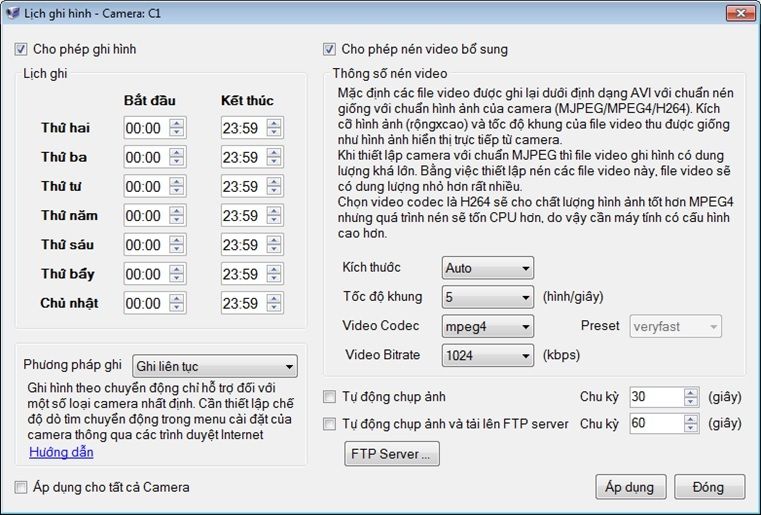Increase Thứ bảy start time with up arrow
761x515 pixels.
coord(177,269)
